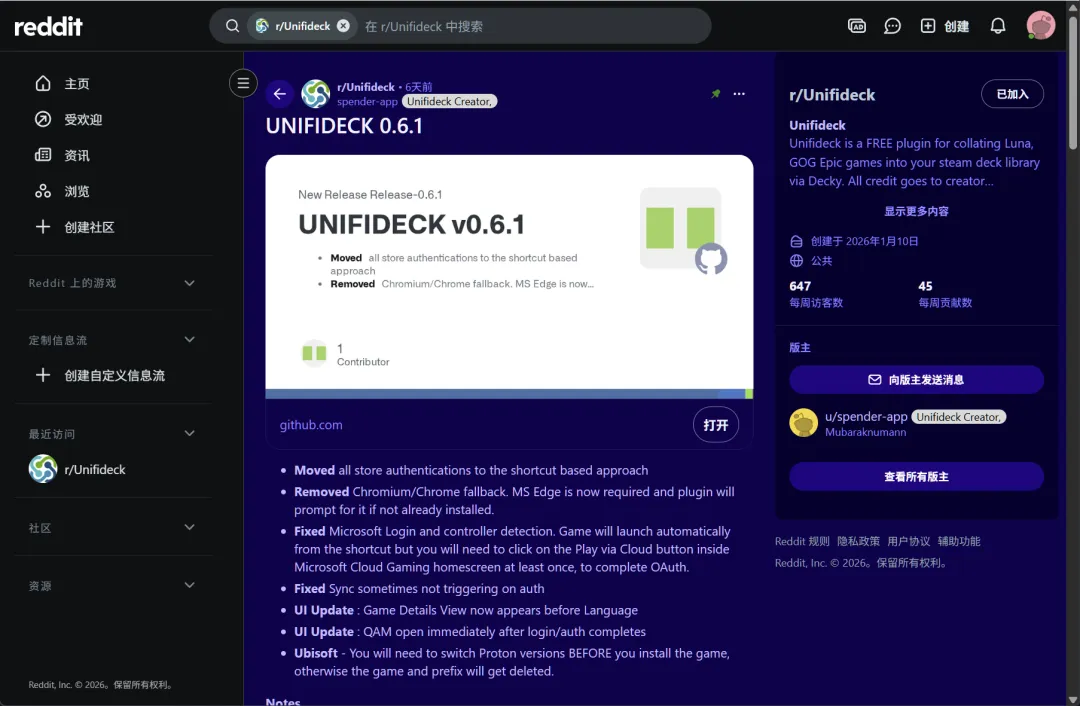Open spender-app author link on post
1080x706 pixels.
367,101
